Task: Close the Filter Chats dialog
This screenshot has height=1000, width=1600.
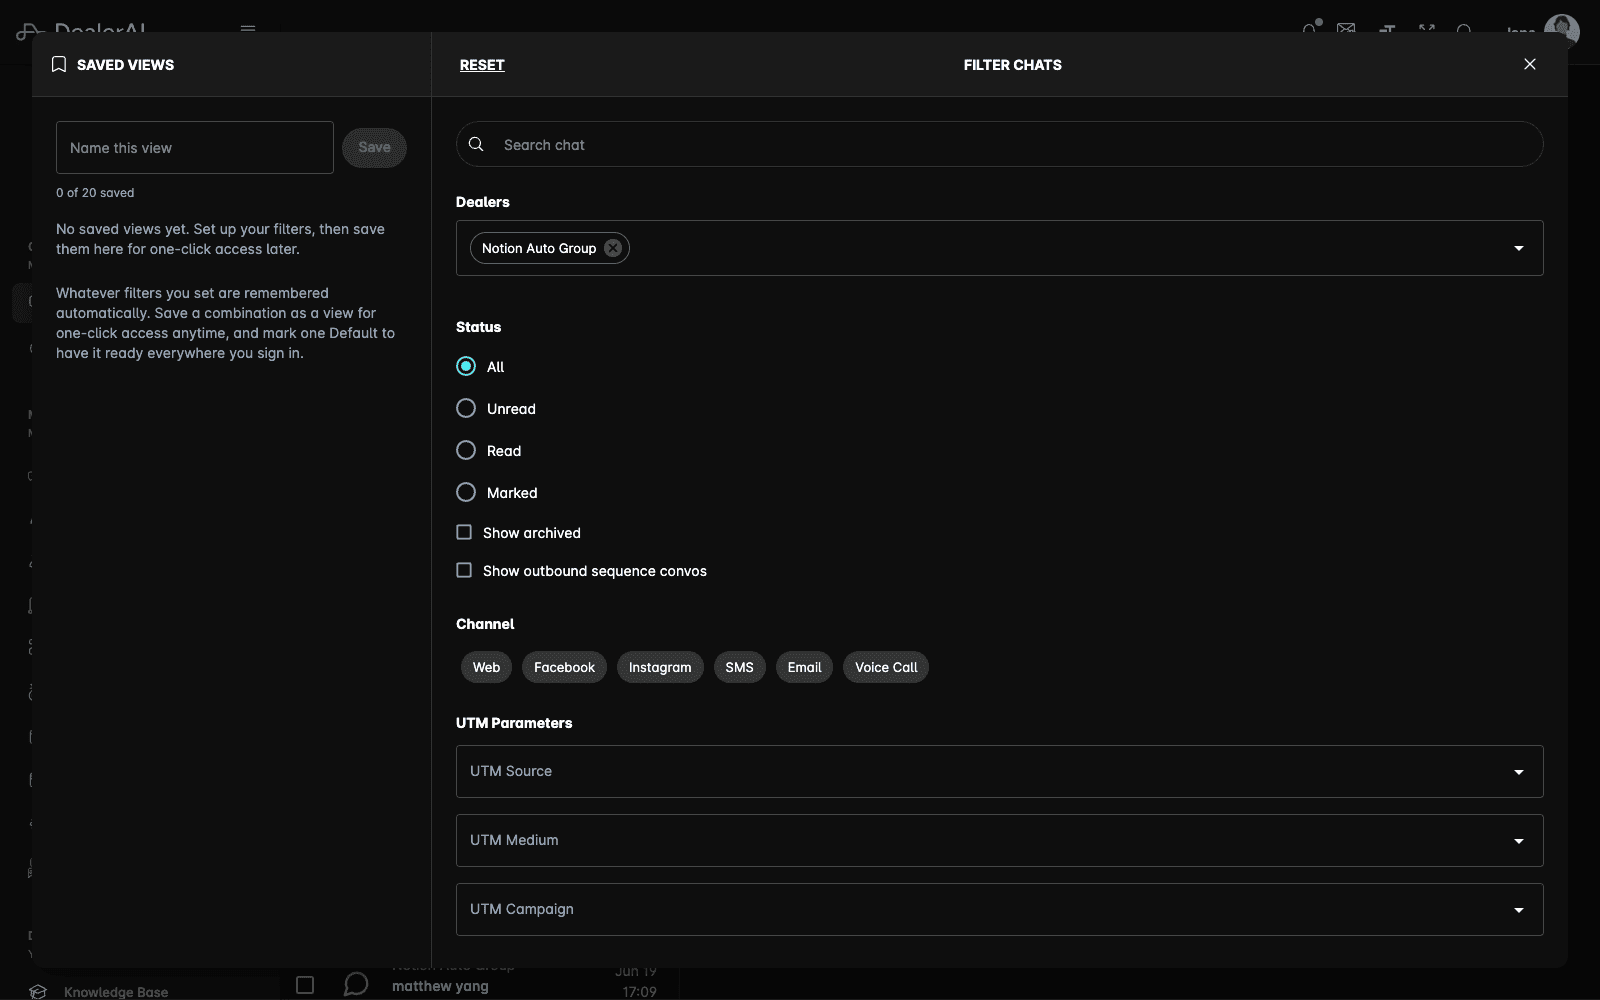Action: [x=1529, y=64]
